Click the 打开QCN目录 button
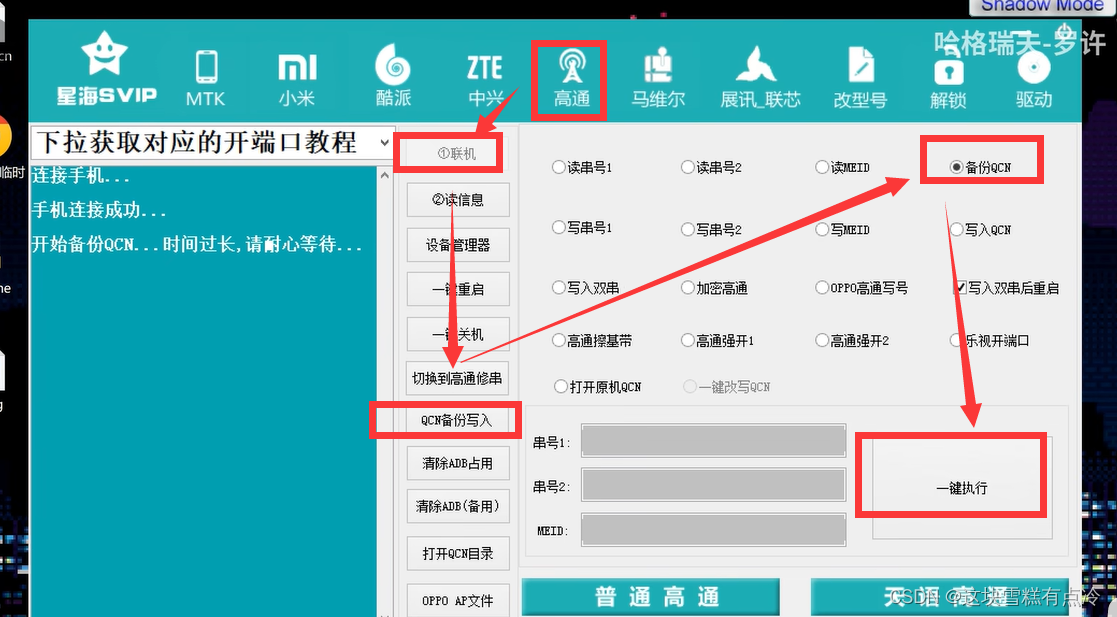 [457, 553]
